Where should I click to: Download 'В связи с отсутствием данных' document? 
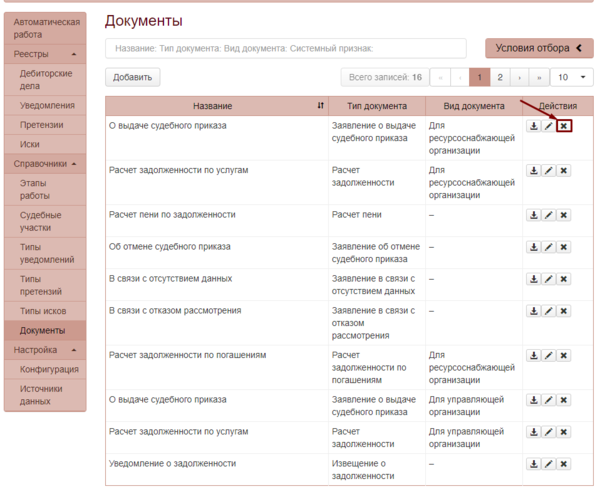point(533,279)
